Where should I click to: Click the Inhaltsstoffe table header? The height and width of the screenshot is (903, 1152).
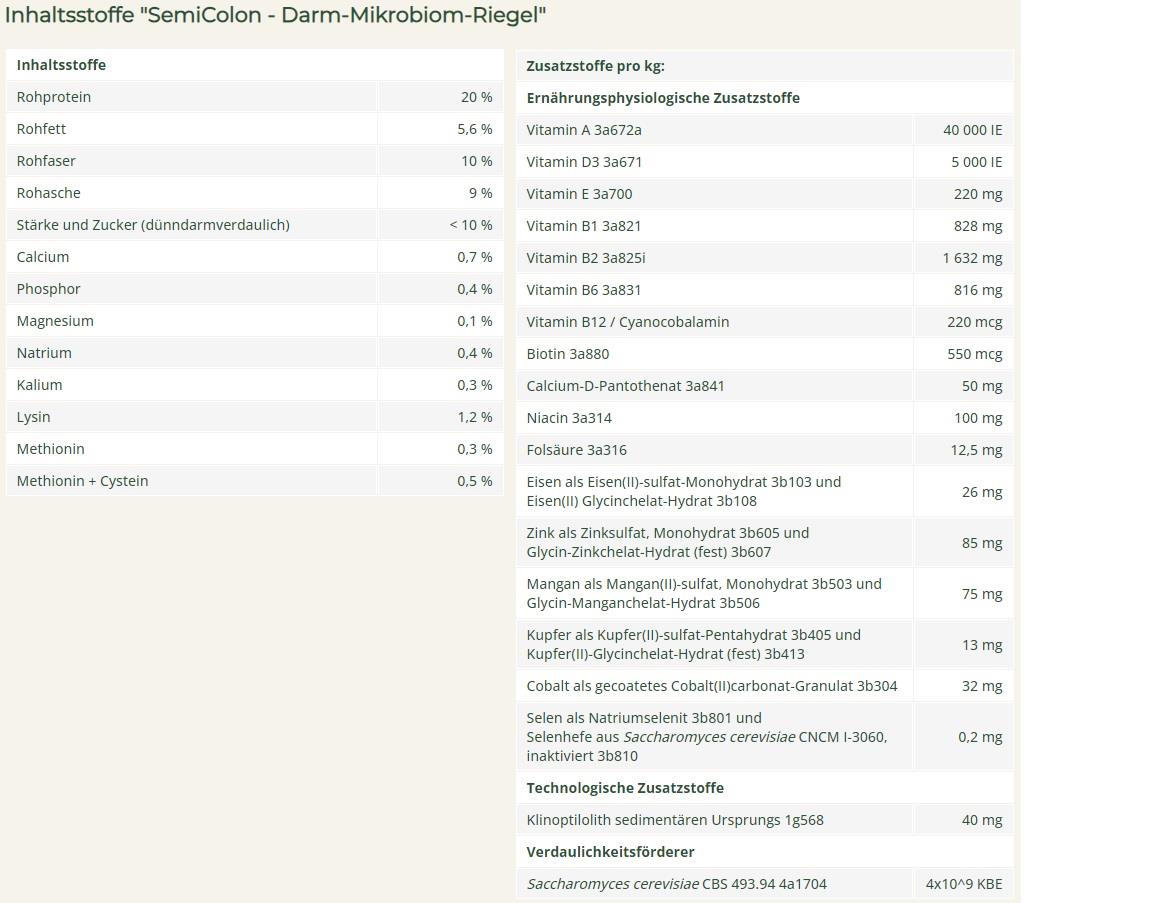[61, 65]
